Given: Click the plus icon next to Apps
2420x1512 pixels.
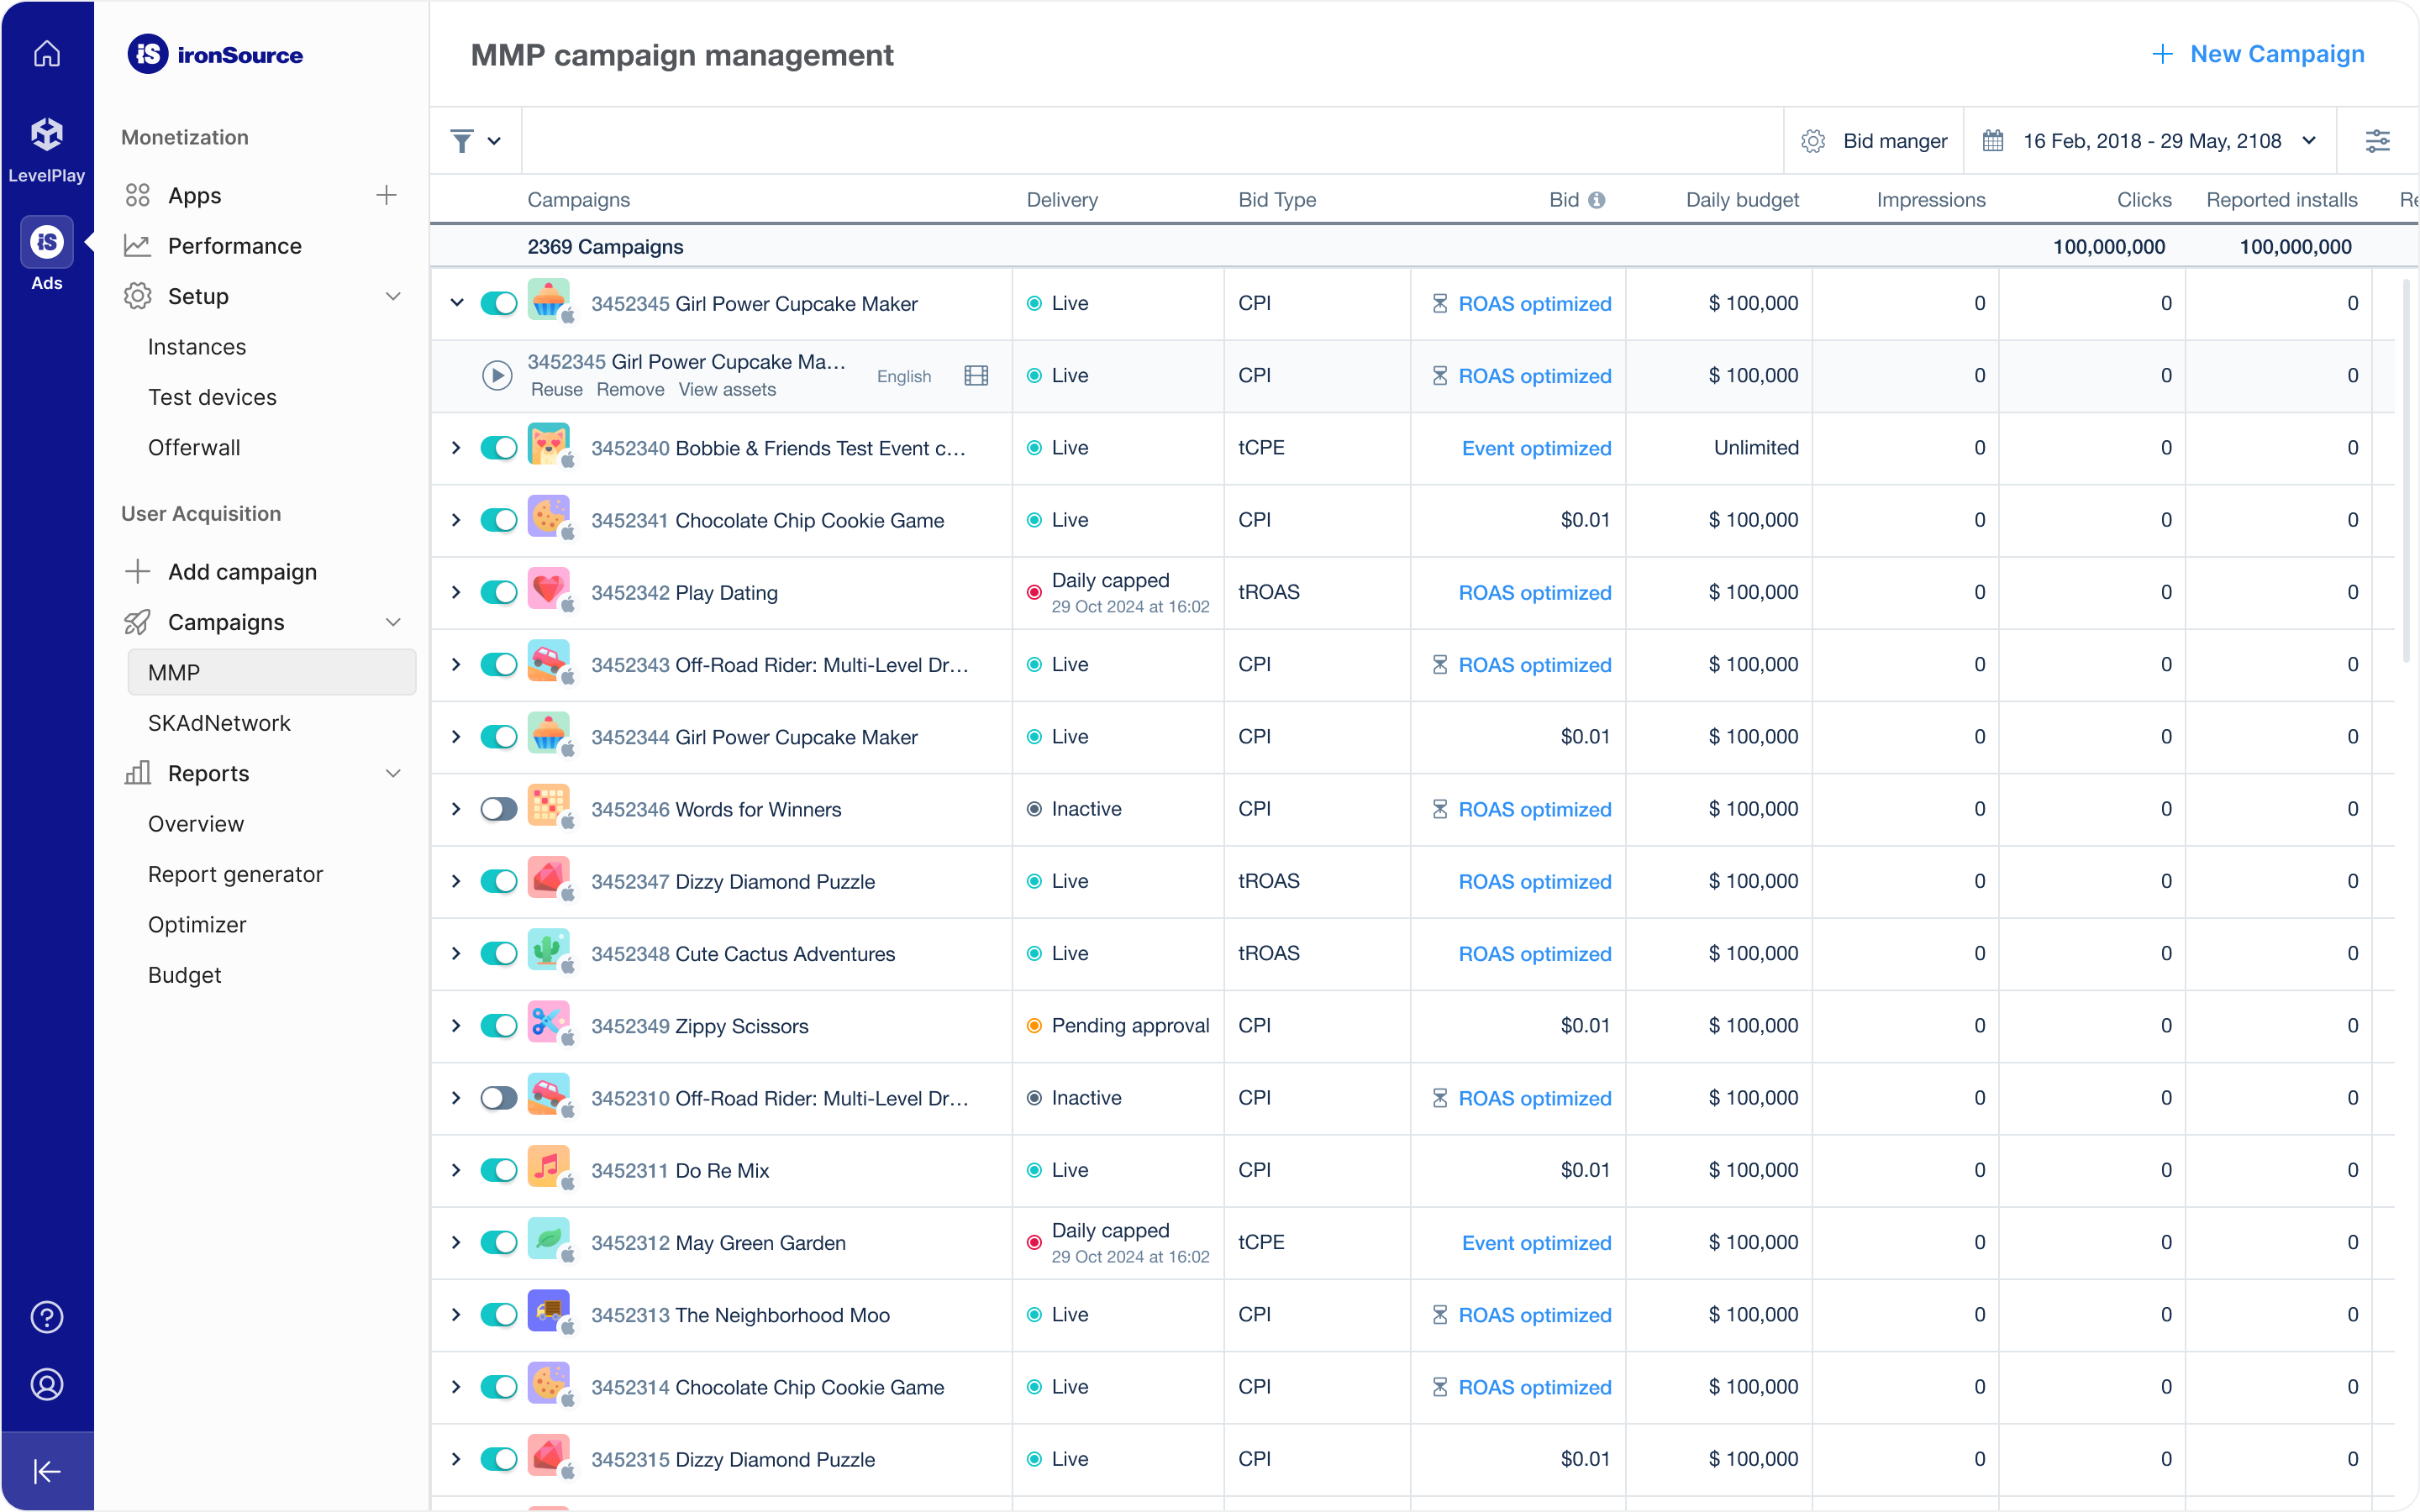Looking at the screenshot, I should click(x=386, y=195).
